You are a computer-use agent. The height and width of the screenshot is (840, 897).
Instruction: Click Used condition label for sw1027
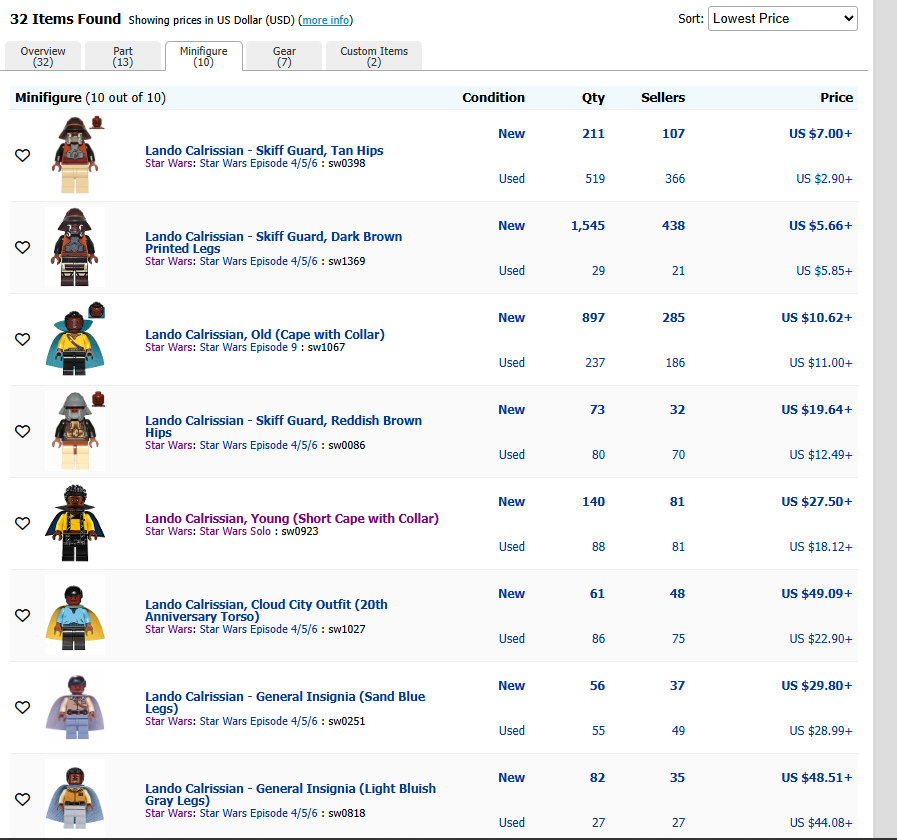[511, 639]
